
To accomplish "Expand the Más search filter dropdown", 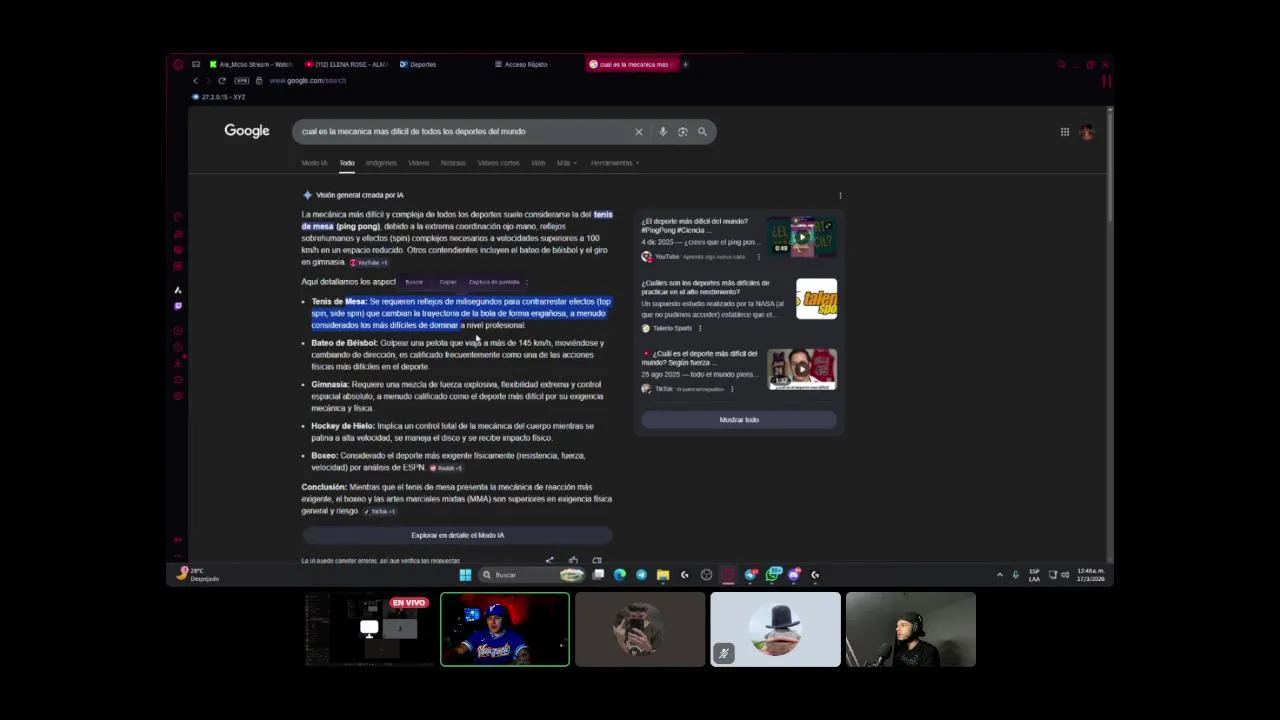I will 567,163.
